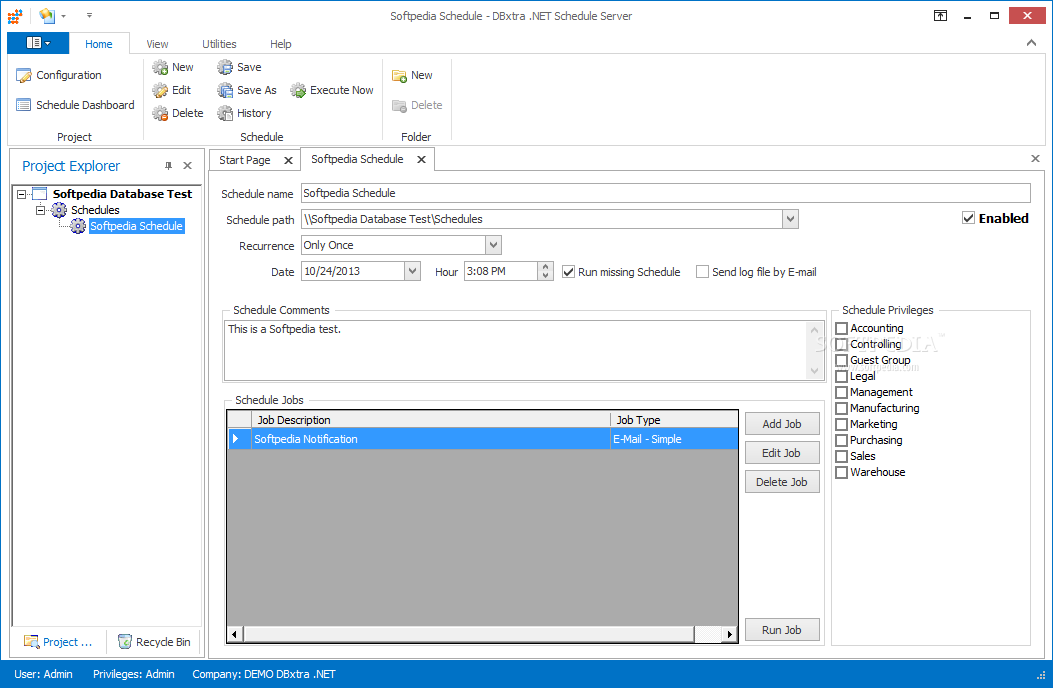Click the quick access tag icon
The image size is (1053, 688).
tap(46, 15)
